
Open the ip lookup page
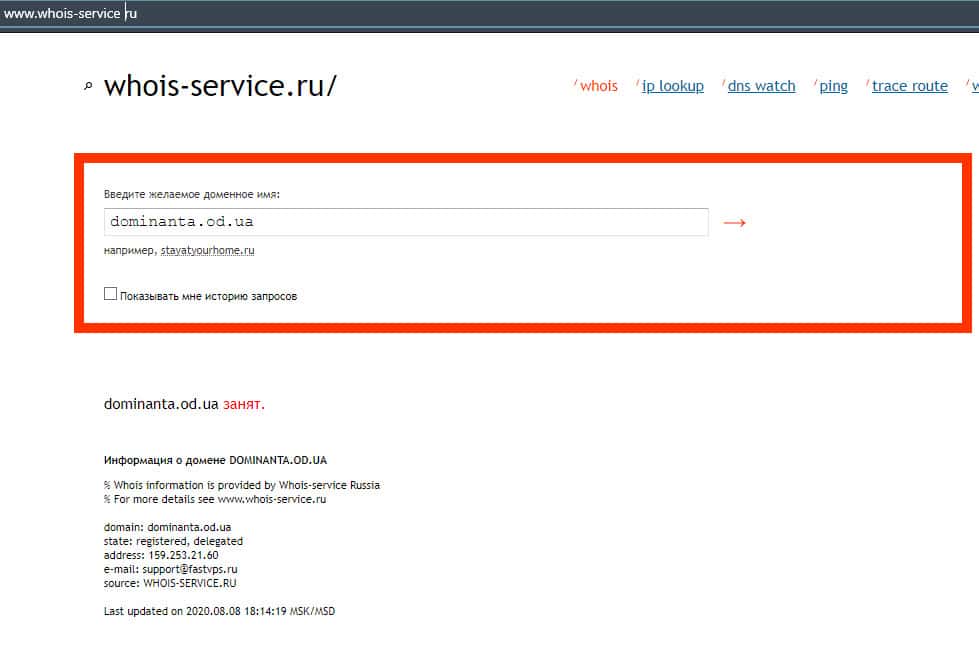(672, 86)
